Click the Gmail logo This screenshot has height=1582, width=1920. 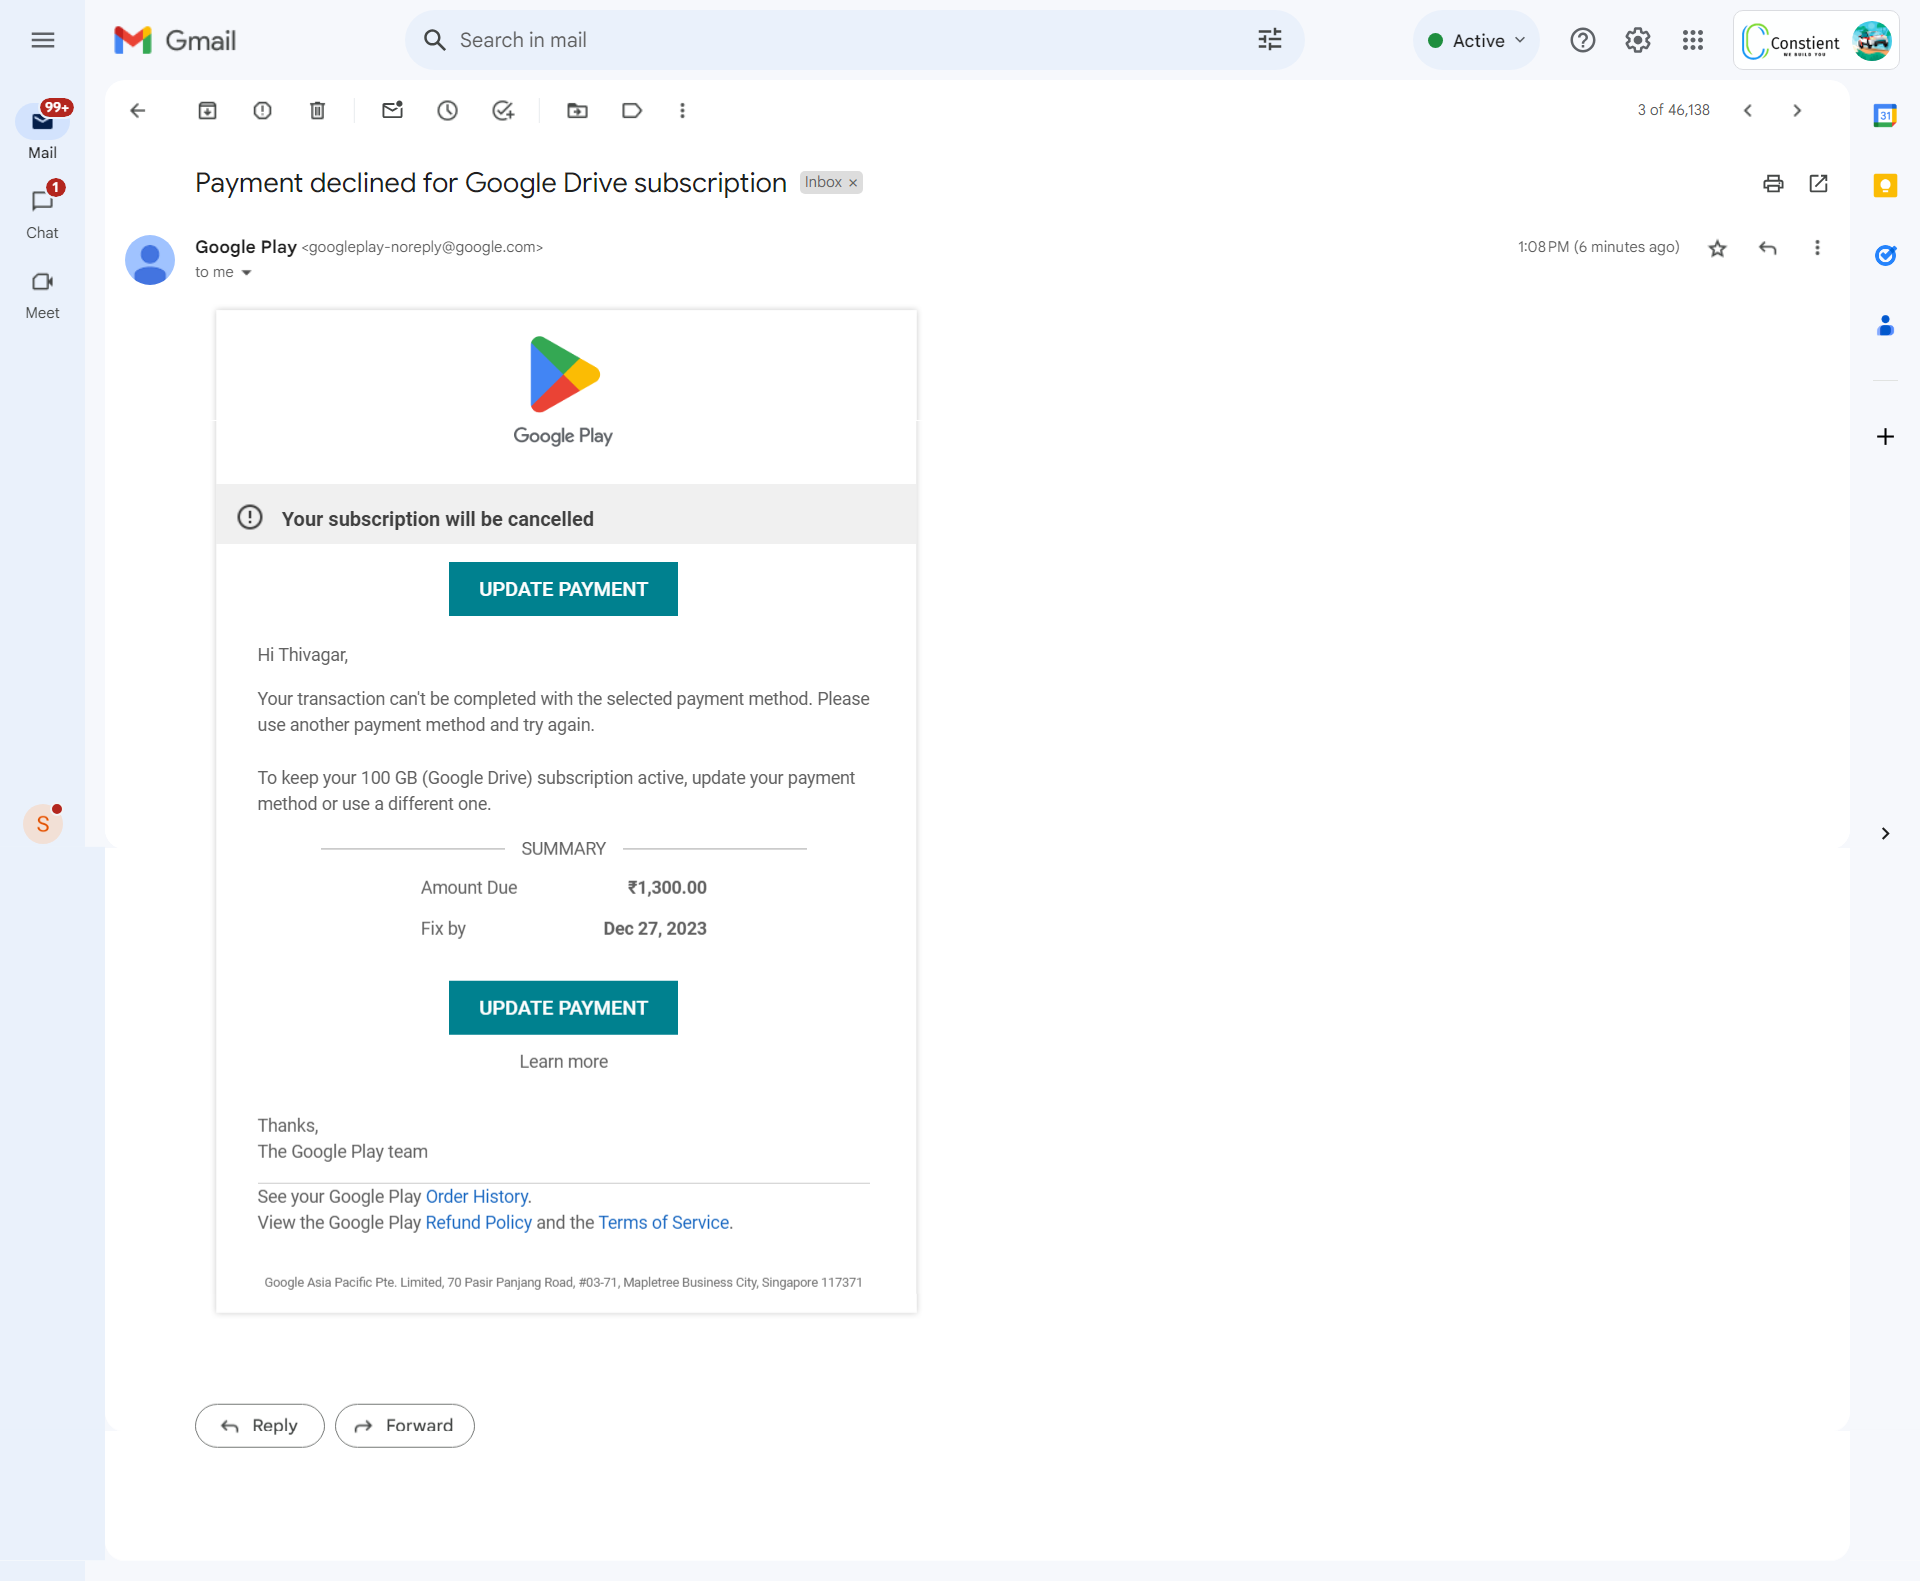point(176,40)
